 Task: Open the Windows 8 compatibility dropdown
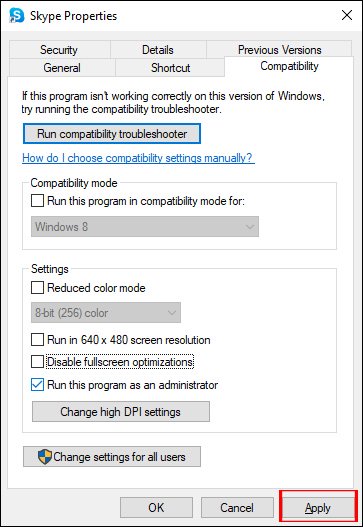145,227
